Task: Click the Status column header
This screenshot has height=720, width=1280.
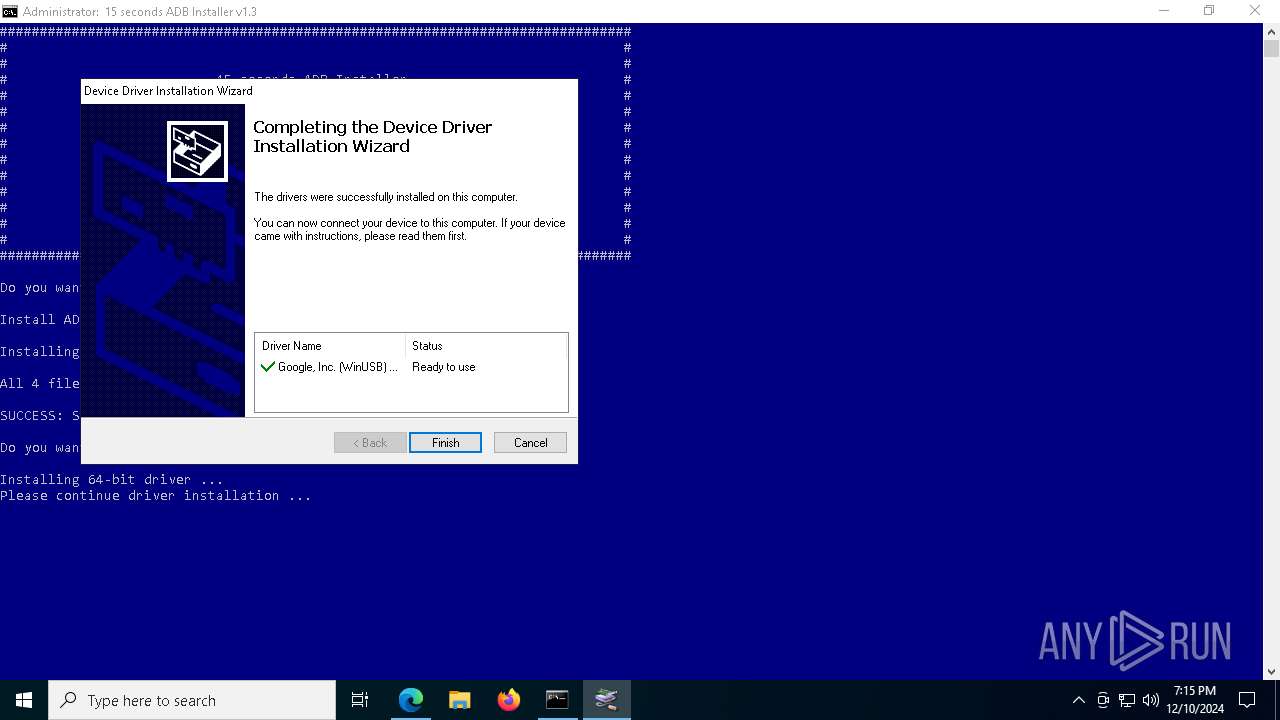Action: (486, 346)
